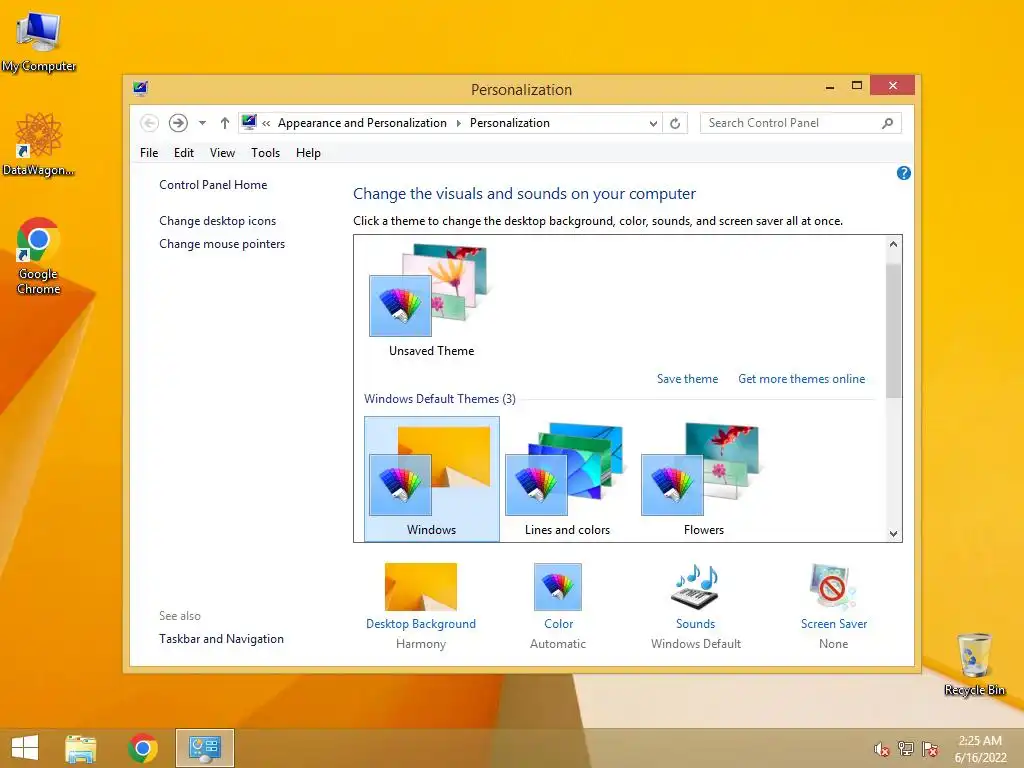1024x768 pixels.
Task: Click Change desktop icons link
Action: [217, 221]
